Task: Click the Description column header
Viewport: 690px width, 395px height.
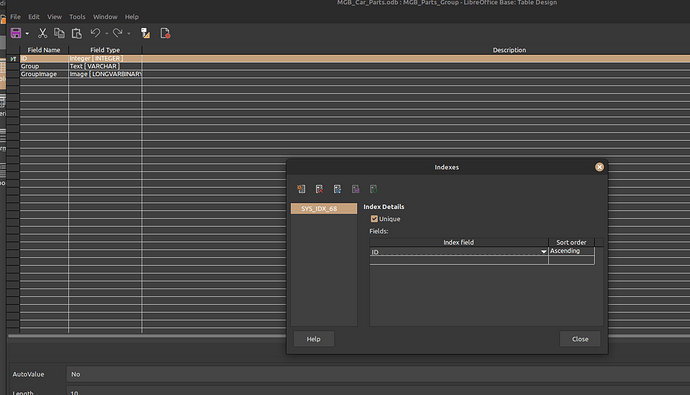Action: pos(509,50)
